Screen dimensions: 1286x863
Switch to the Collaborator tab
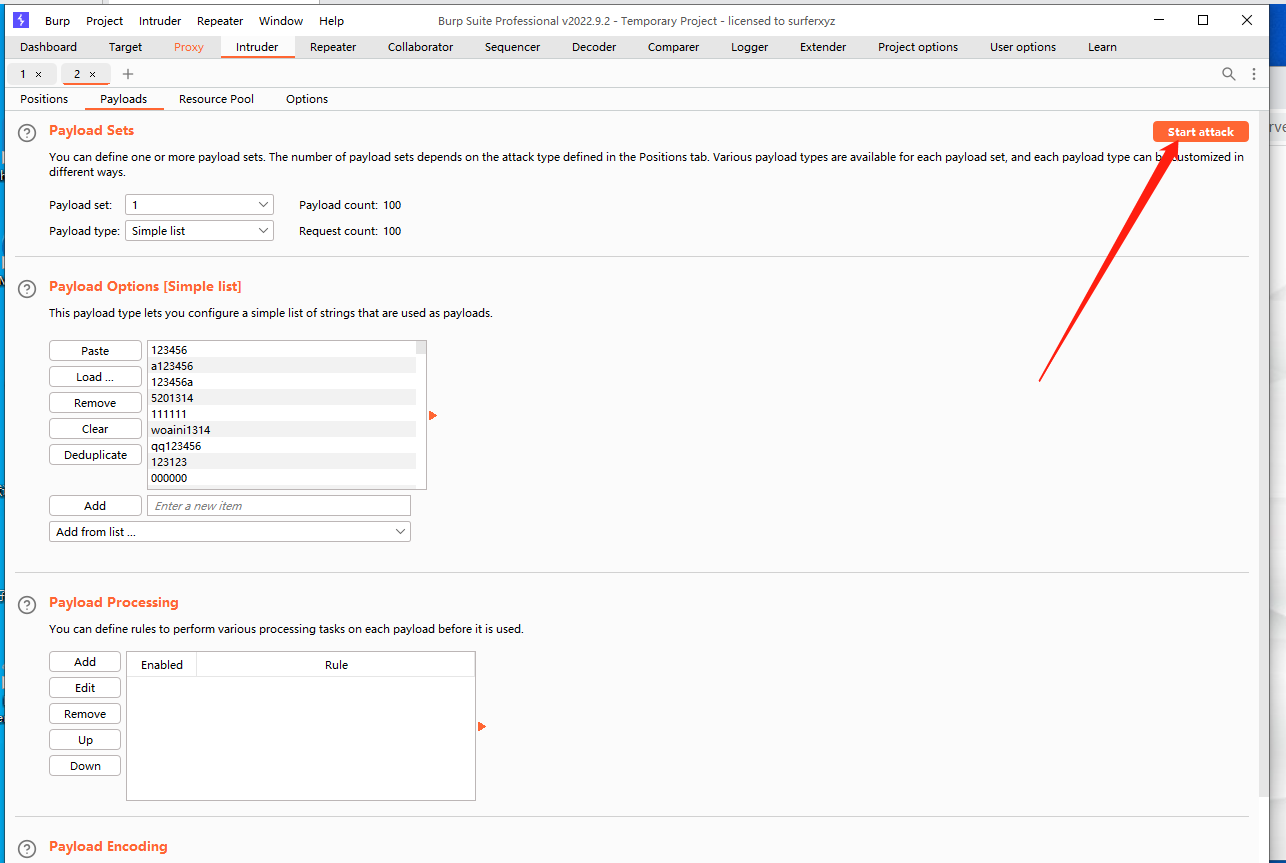[x=420, y=47]
